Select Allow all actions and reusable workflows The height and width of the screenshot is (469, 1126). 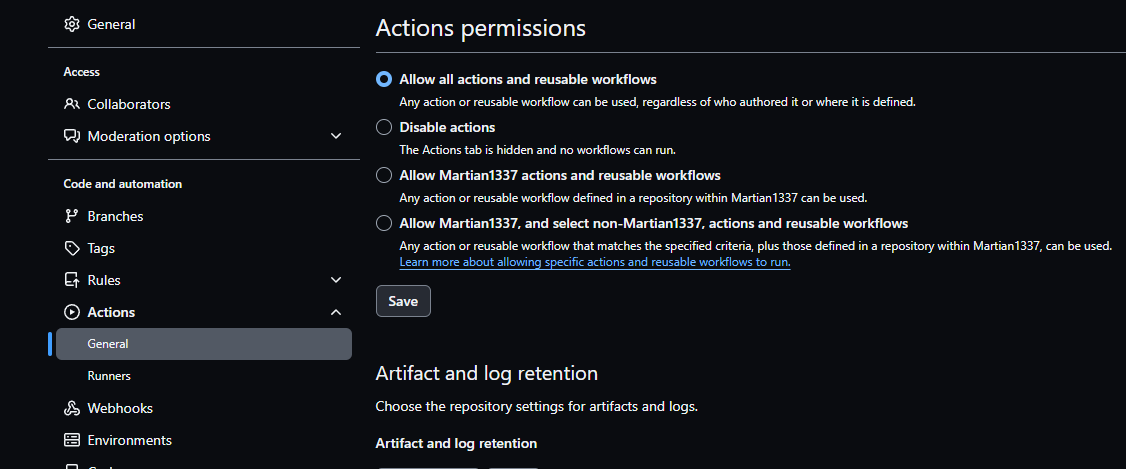pyautogui.click(x=384, y=79)
